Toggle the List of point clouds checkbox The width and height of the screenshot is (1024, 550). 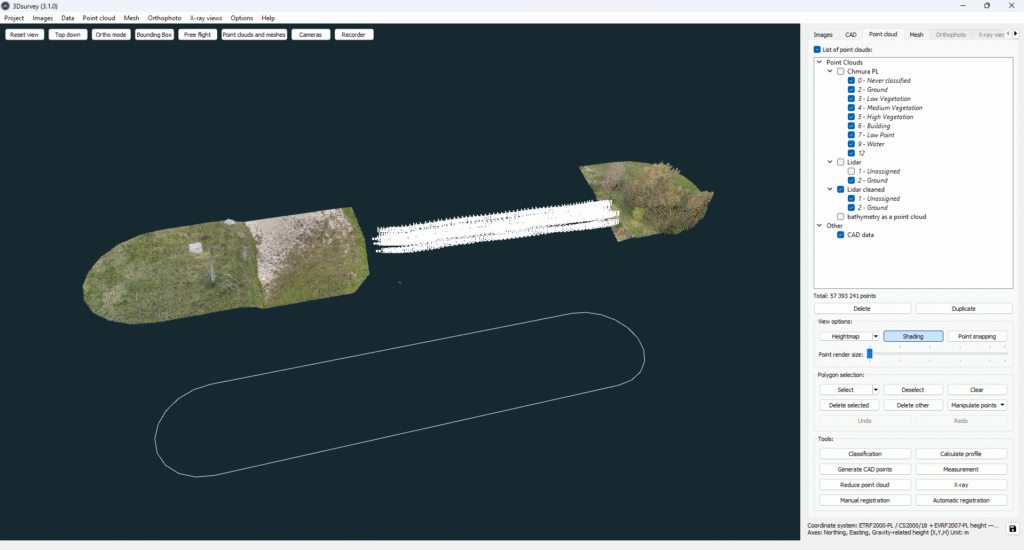817,50
